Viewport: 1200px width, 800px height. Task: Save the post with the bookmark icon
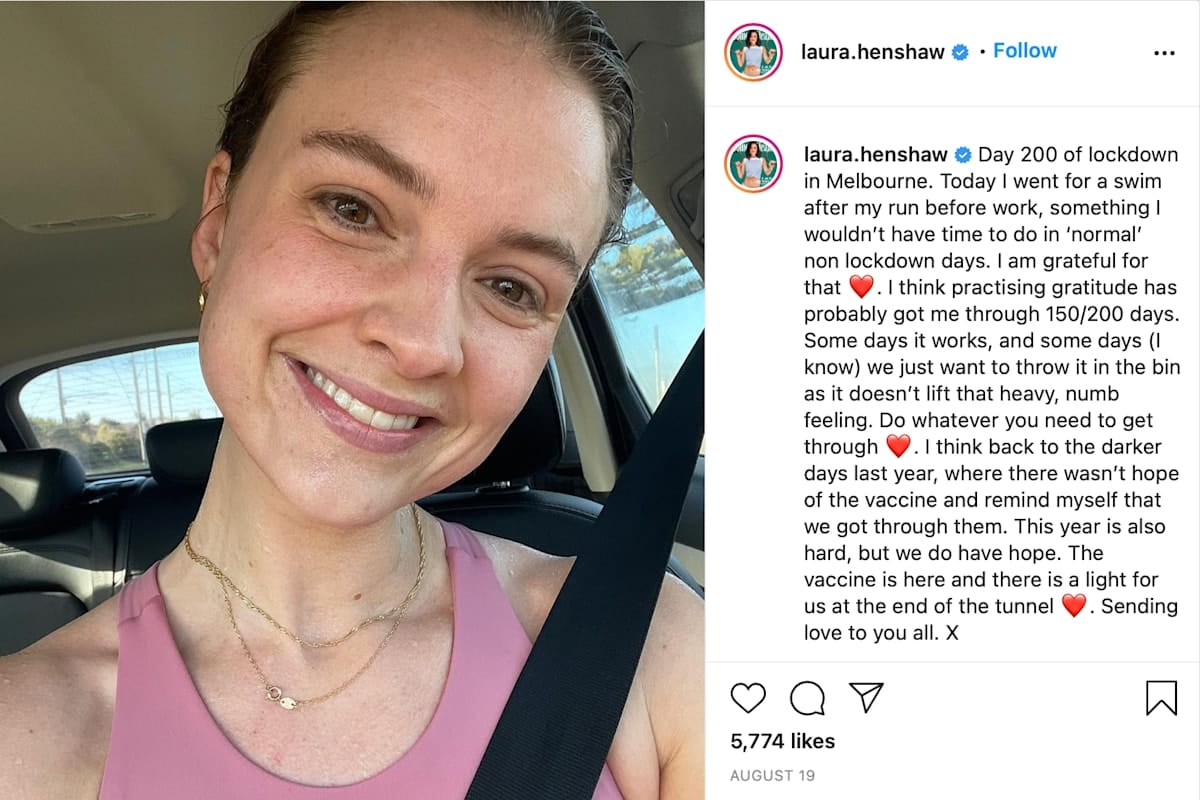[1161, 698]
